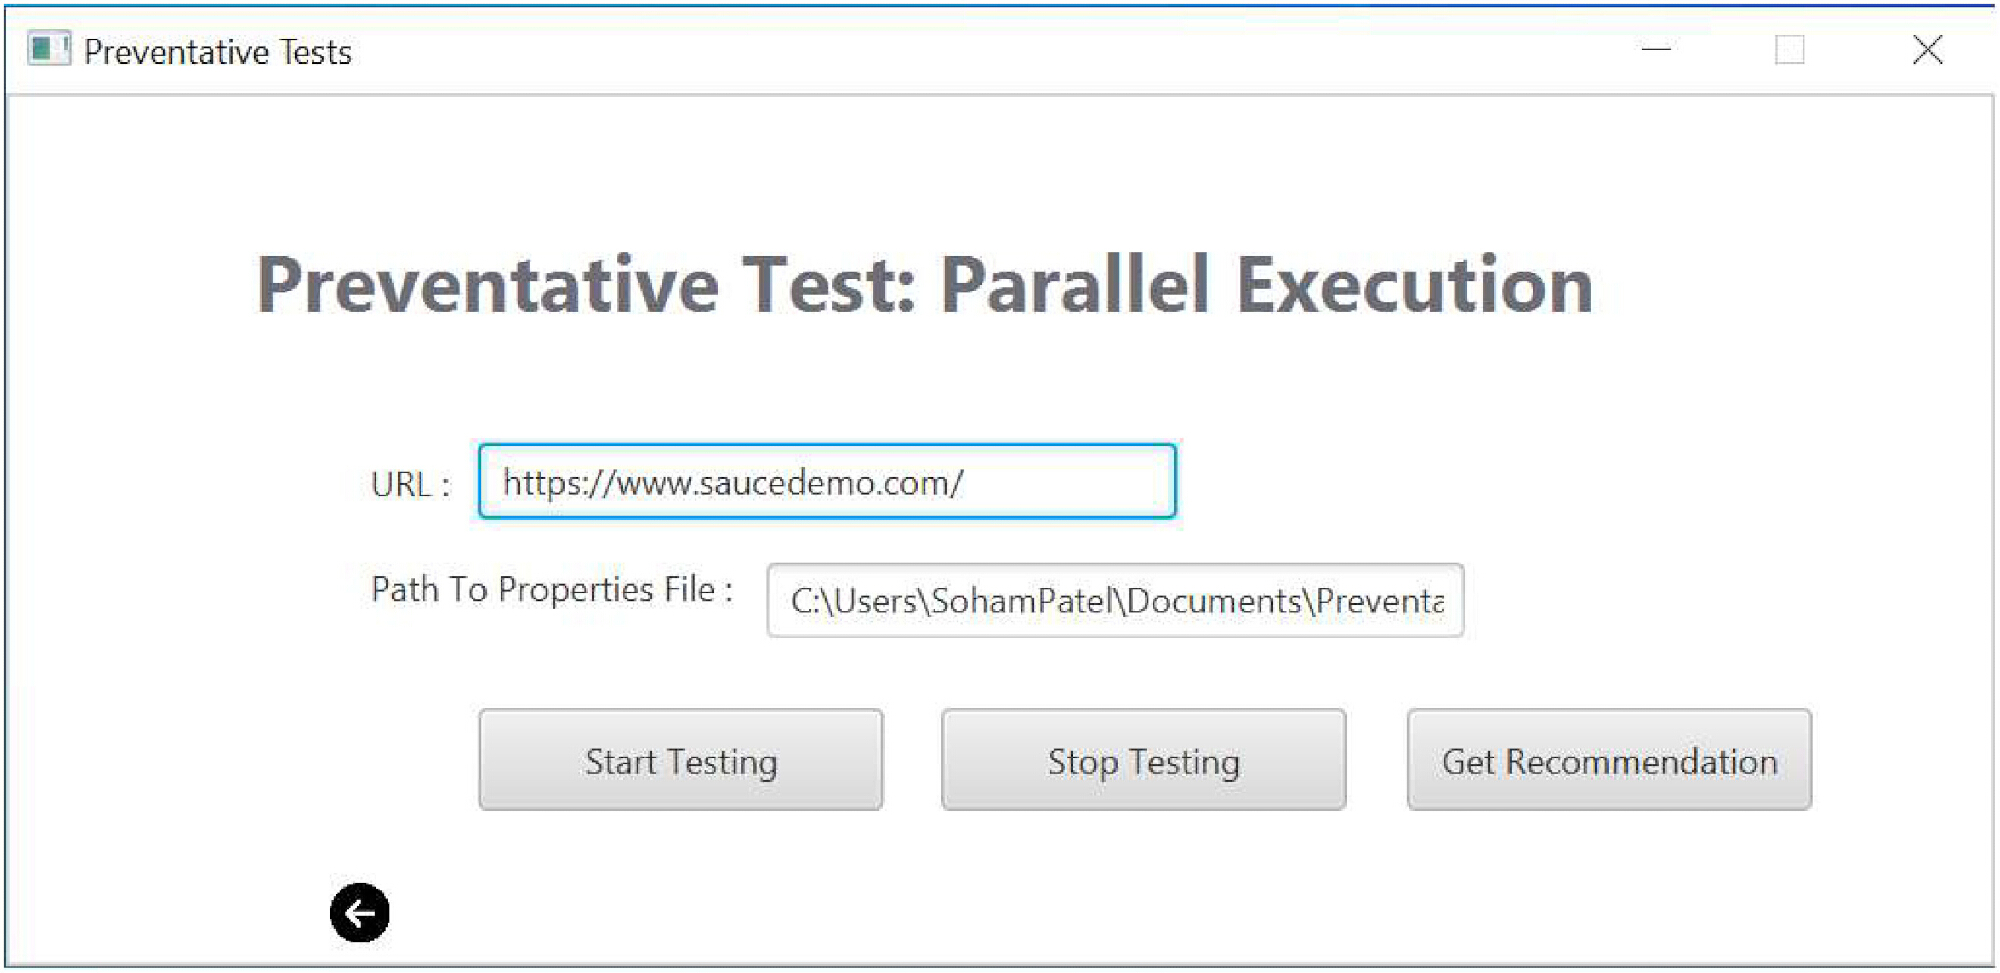2000x973 pixels.
Task: Select the Path To Properties File field
Action: pyautogui.click(x=1116, y=600)
